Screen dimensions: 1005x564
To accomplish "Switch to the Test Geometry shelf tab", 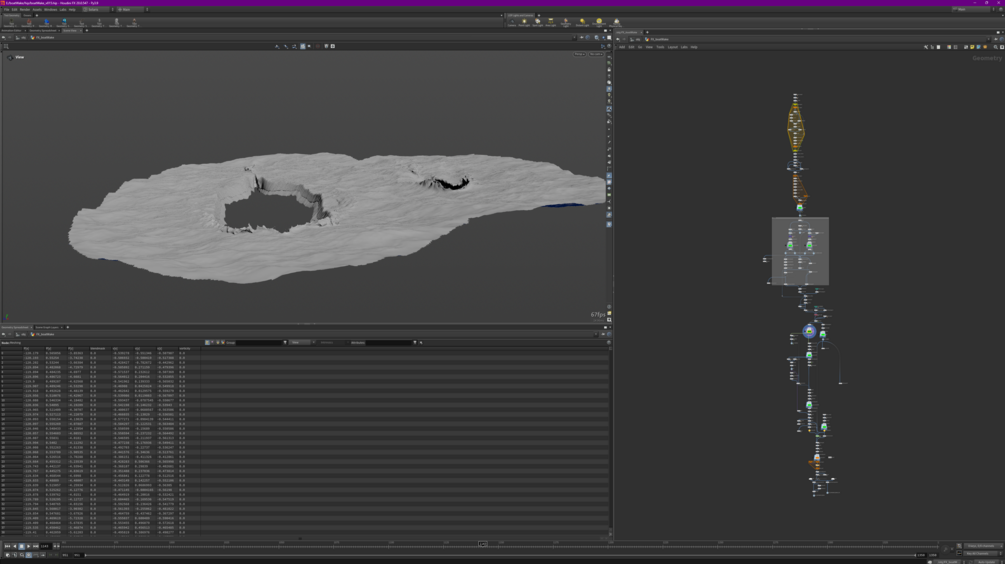I will [x=11, y=15].
